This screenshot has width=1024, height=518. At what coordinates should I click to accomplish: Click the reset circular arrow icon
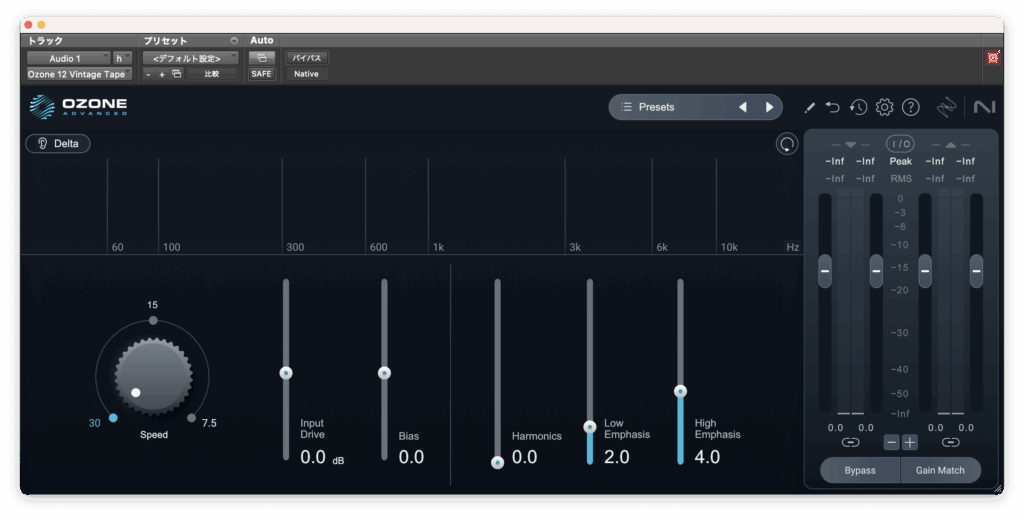click(787, 144)
